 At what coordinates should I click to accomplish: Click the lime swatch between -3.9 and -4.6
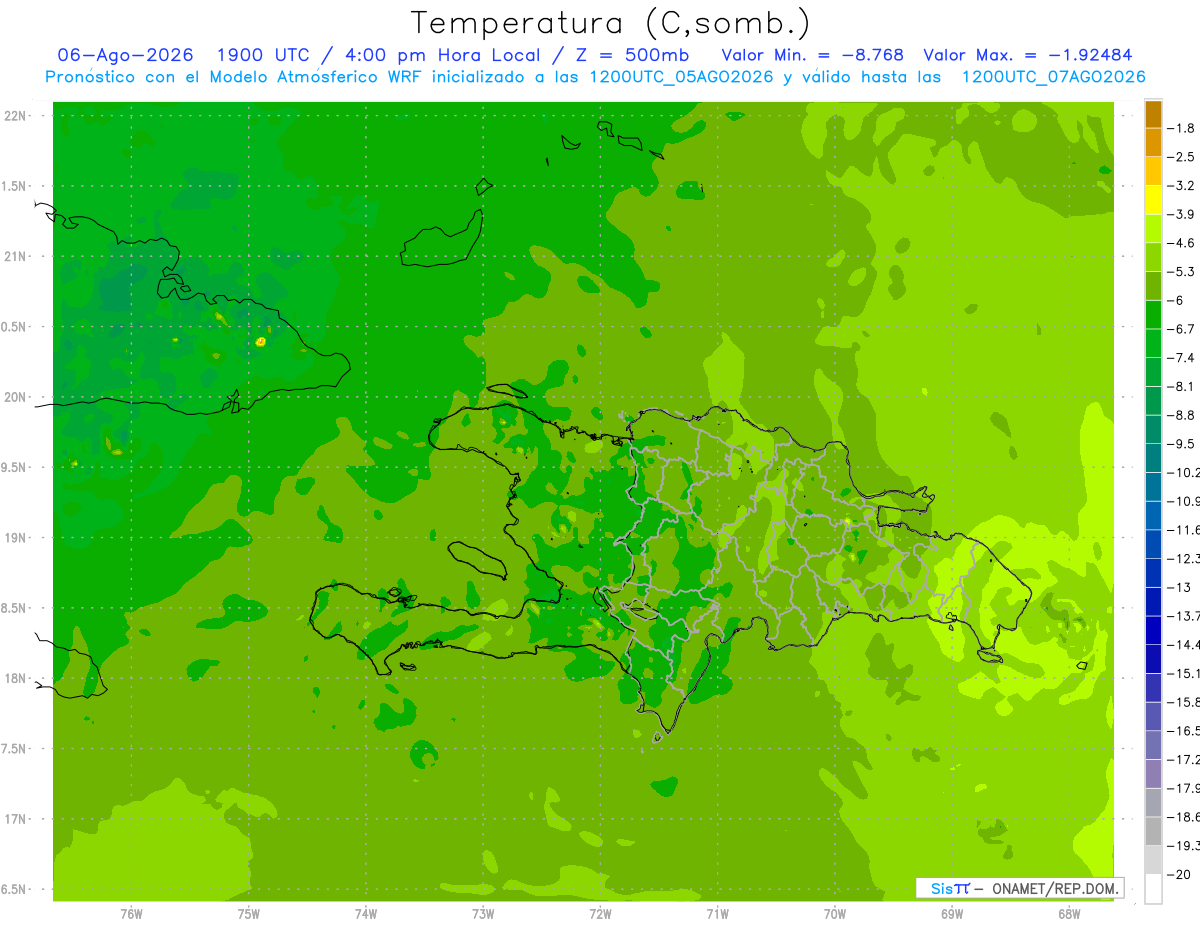coord(1153,229)
